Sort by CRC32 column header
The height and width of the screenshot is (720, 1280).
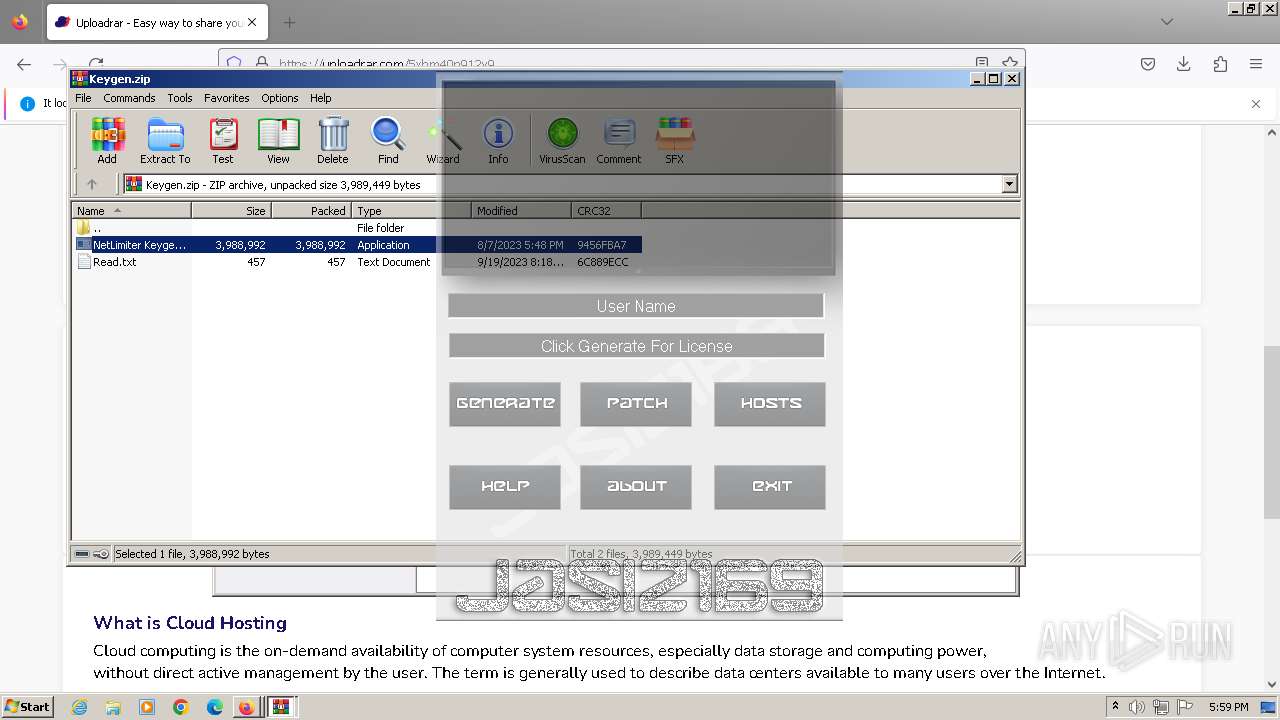606,211
